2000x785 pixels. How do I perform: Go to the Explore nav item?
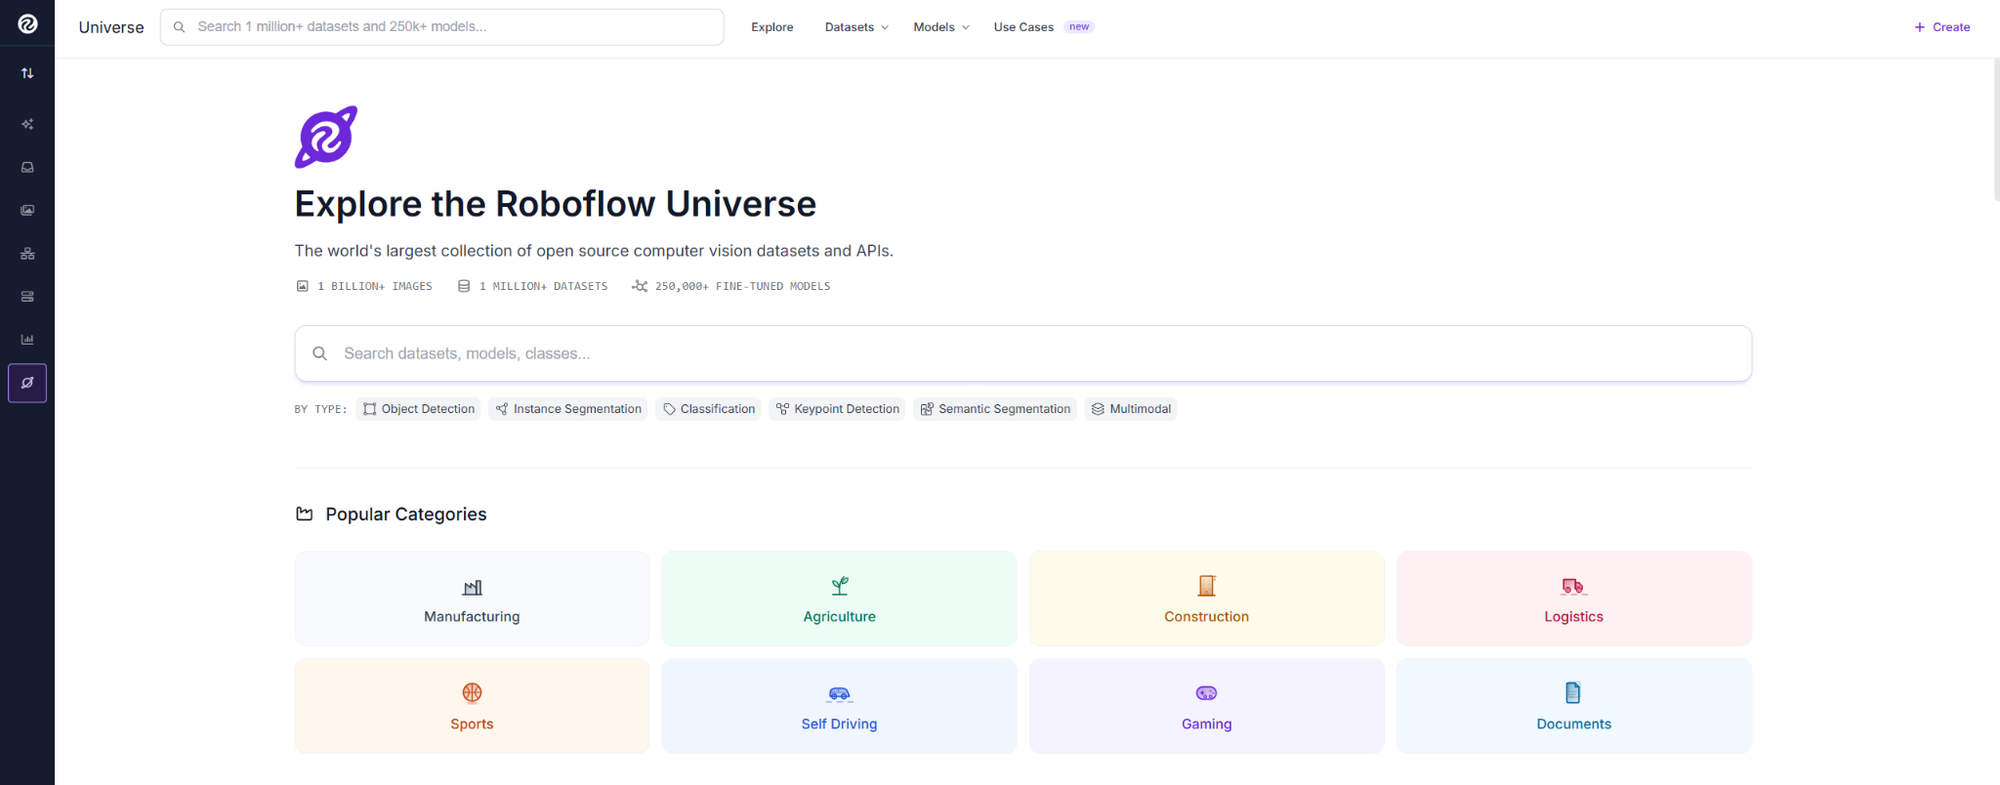click(772, 27)
